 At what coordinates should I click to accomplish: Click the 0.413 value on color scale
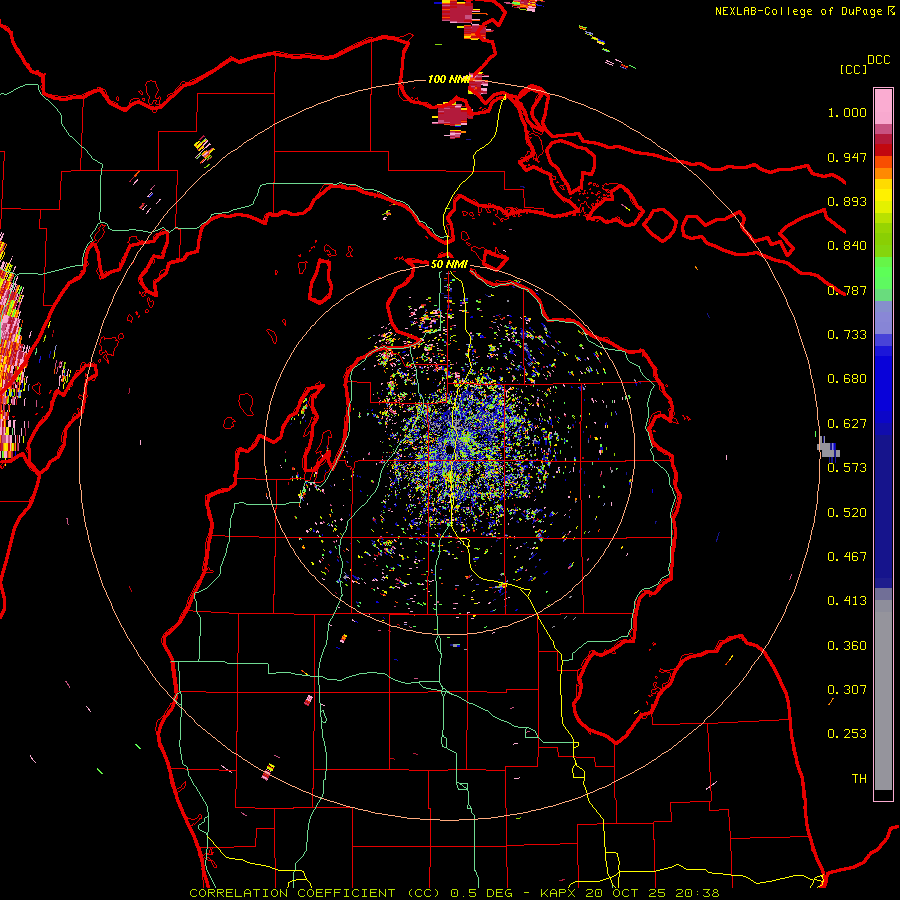click(x=847, y=601)
